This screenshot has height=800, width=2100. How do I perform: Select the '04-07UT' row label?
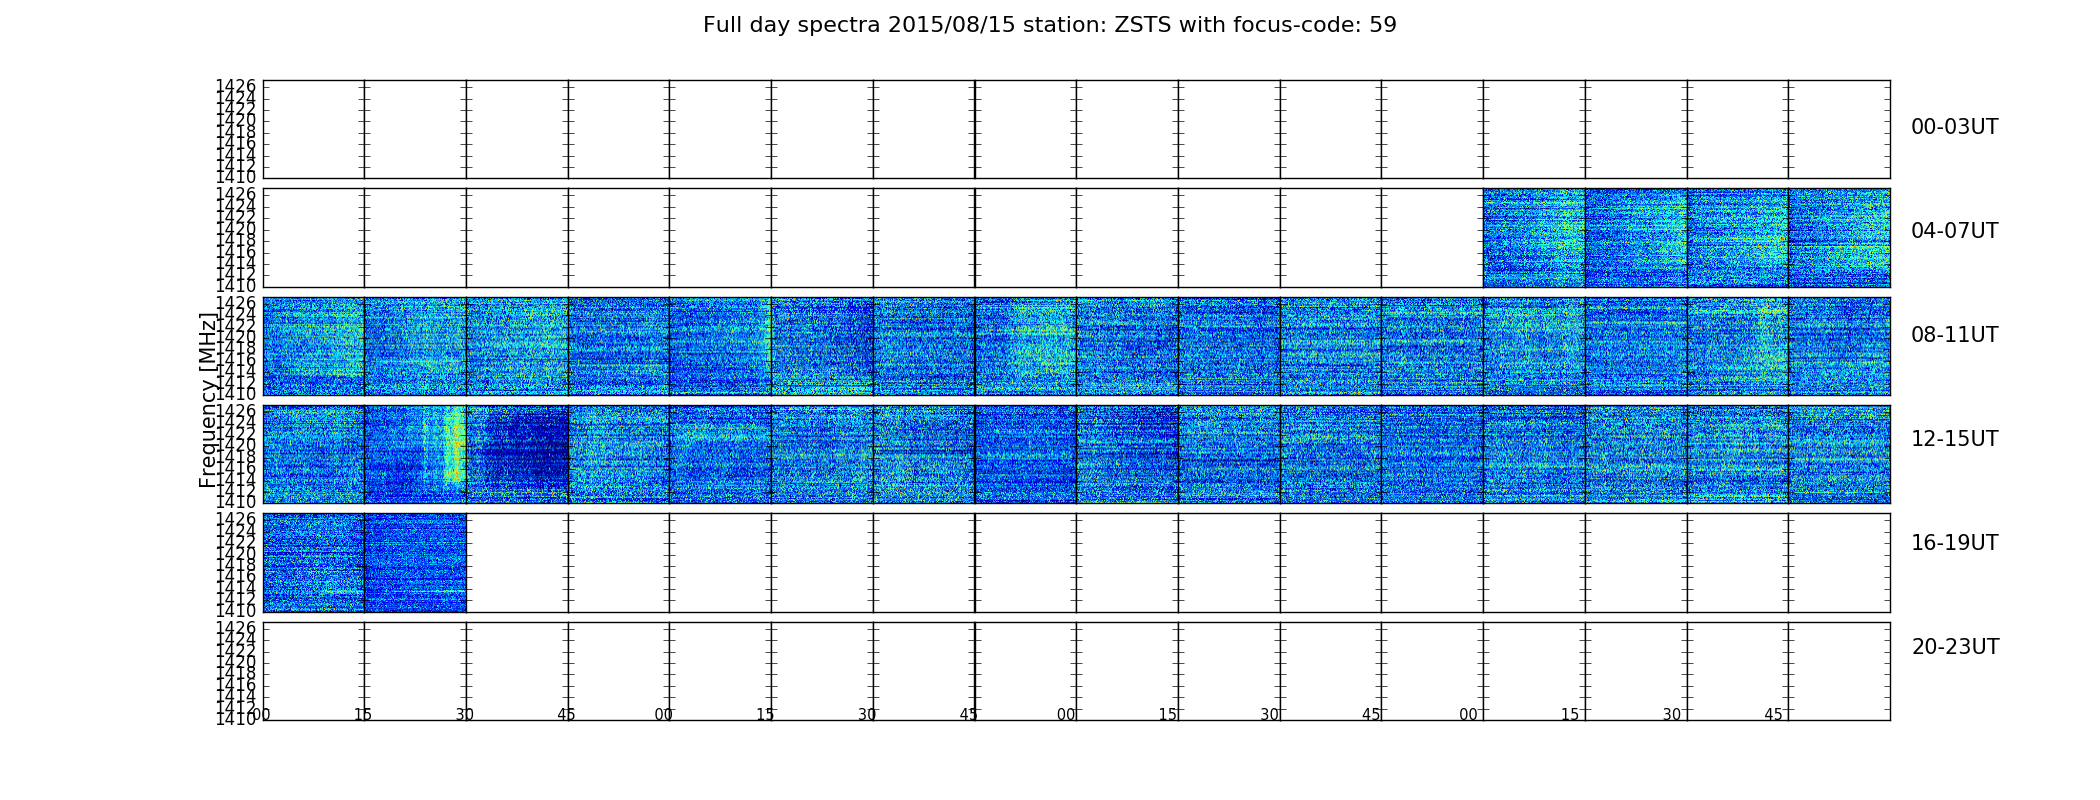(1954, 231)
